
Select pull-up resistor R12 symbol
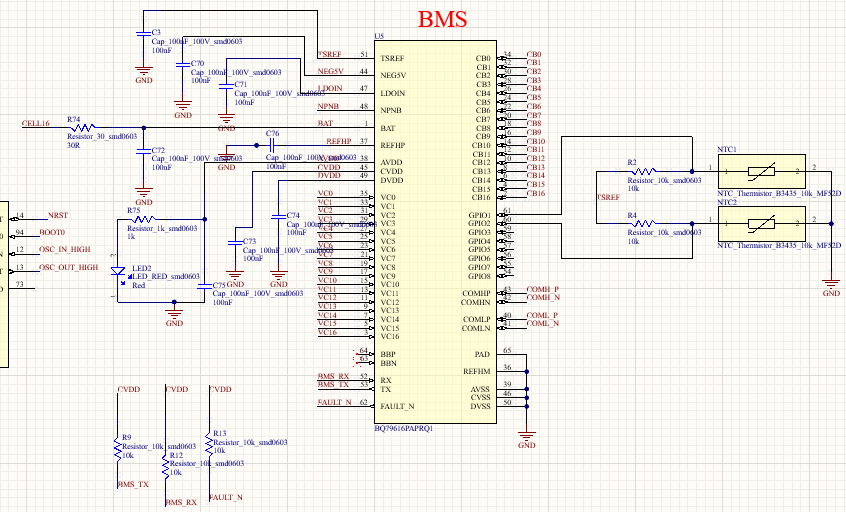[x=165, y=466]
